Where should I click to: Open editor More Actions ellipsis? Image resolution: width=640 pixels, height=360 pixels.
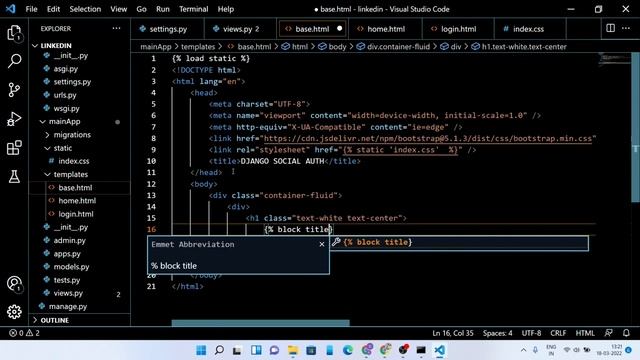coord(626,28)
